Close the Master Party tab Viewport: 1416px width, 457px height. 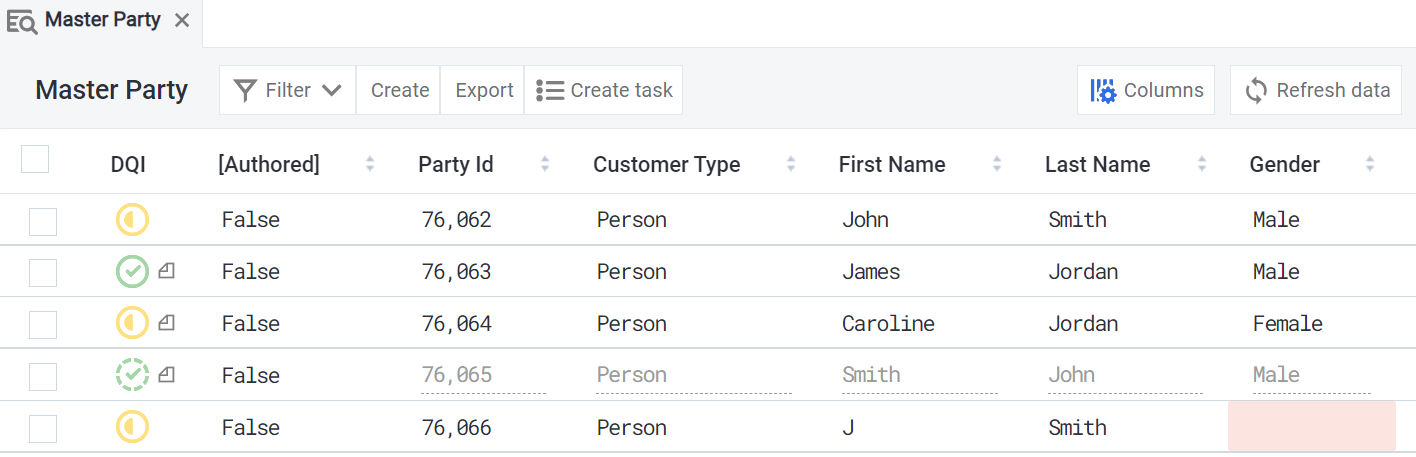pos(182,21)
